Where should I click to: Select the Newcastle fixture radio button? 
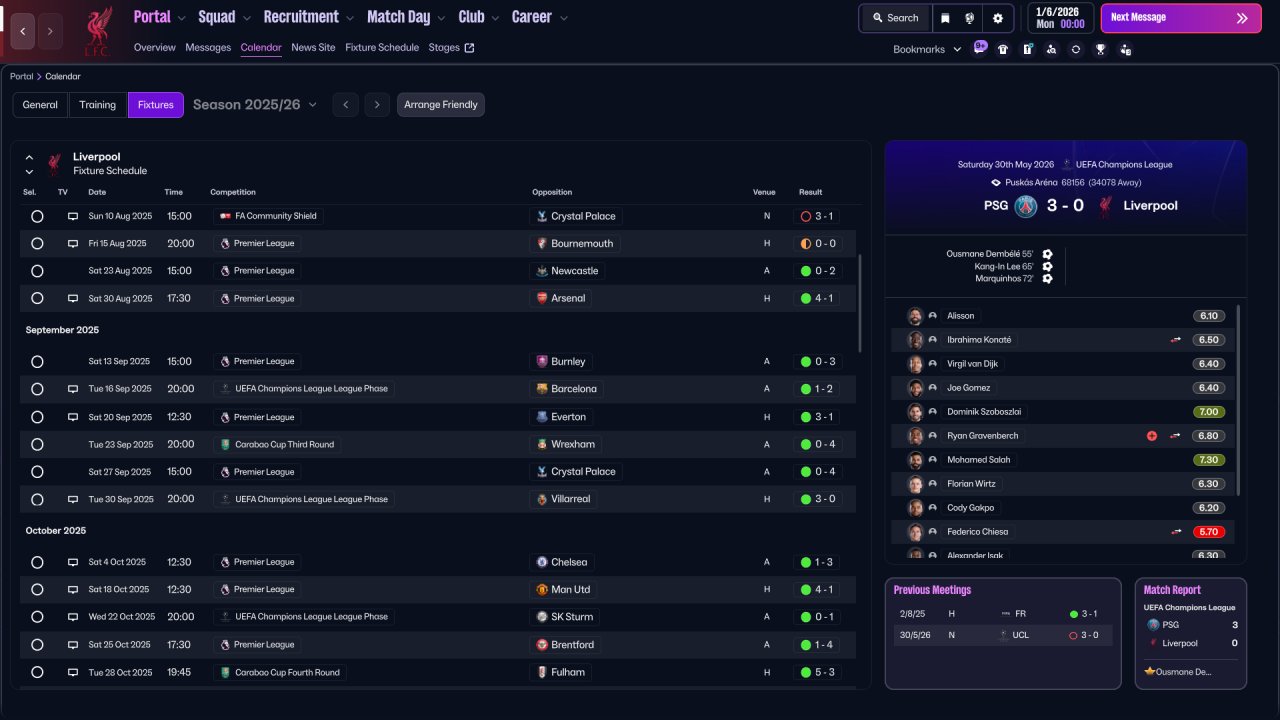coord(37,271)
